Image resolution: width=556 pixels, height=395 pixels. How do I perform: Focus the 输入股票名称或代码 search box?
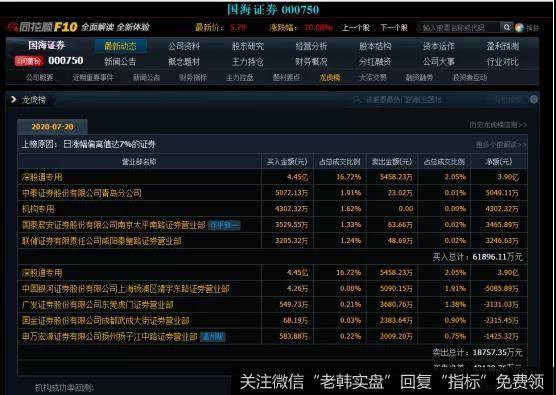459,27
